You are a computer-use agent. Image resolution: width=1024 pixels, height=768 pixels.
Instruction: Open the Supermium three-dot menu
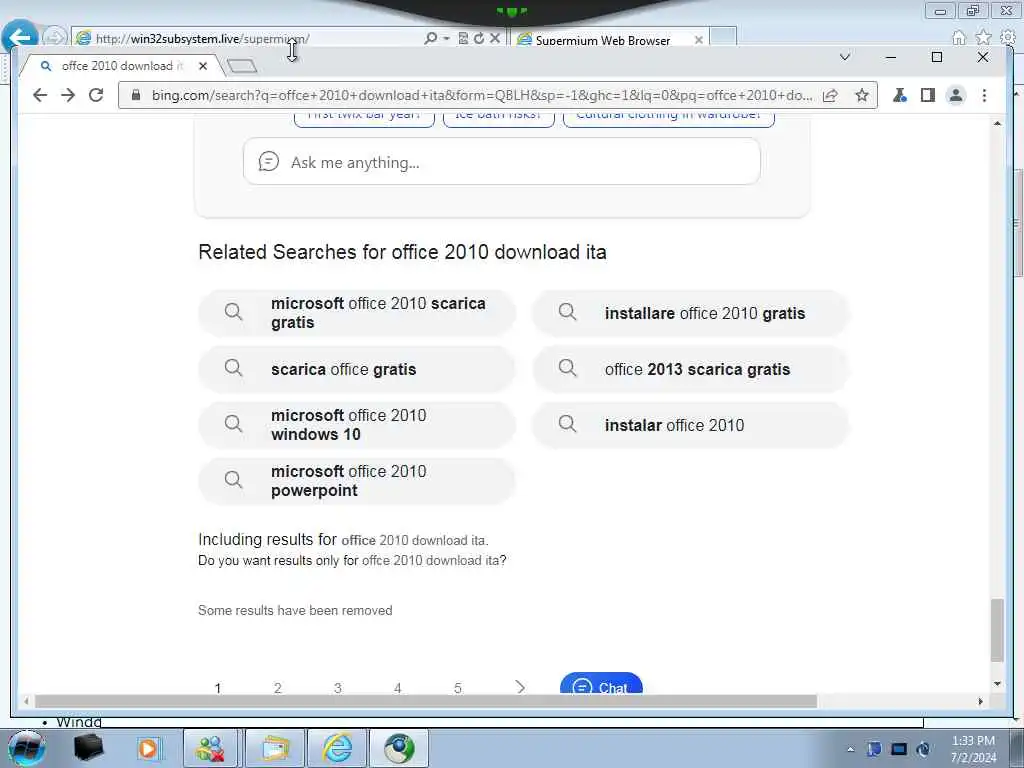coord(984,95)
